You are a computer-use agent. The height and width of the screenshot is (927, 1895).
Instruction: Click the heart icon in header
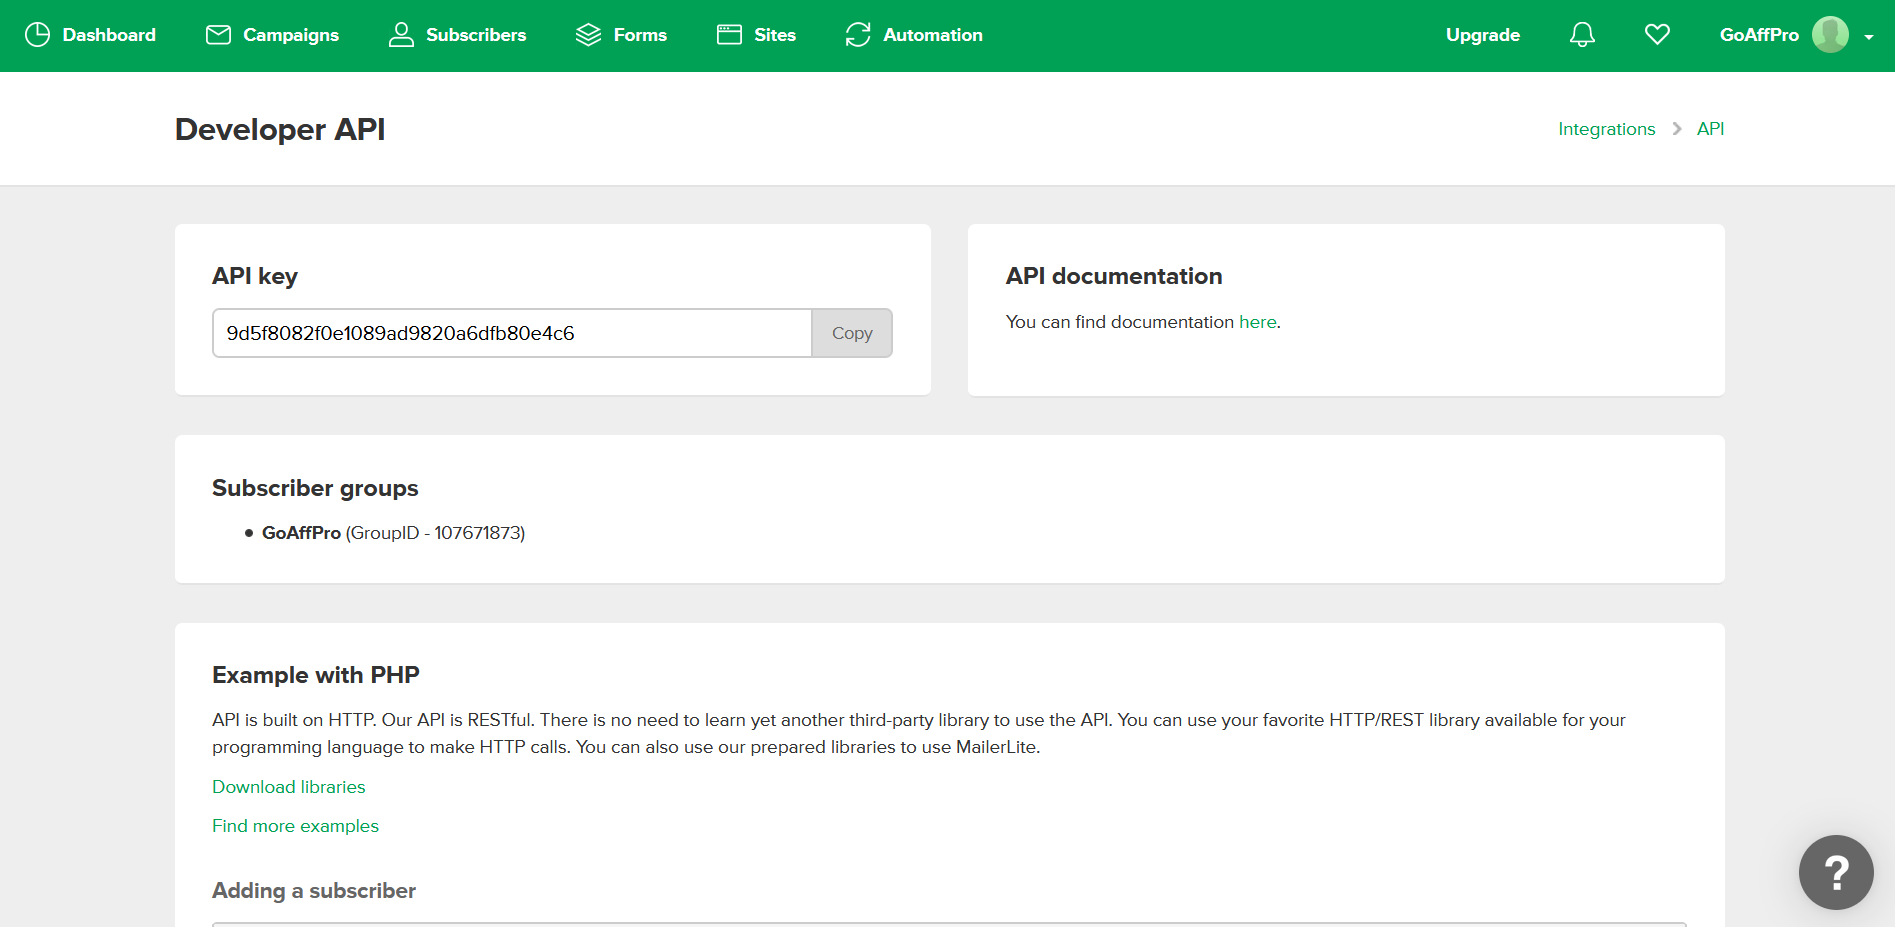tap(1657, 35)
